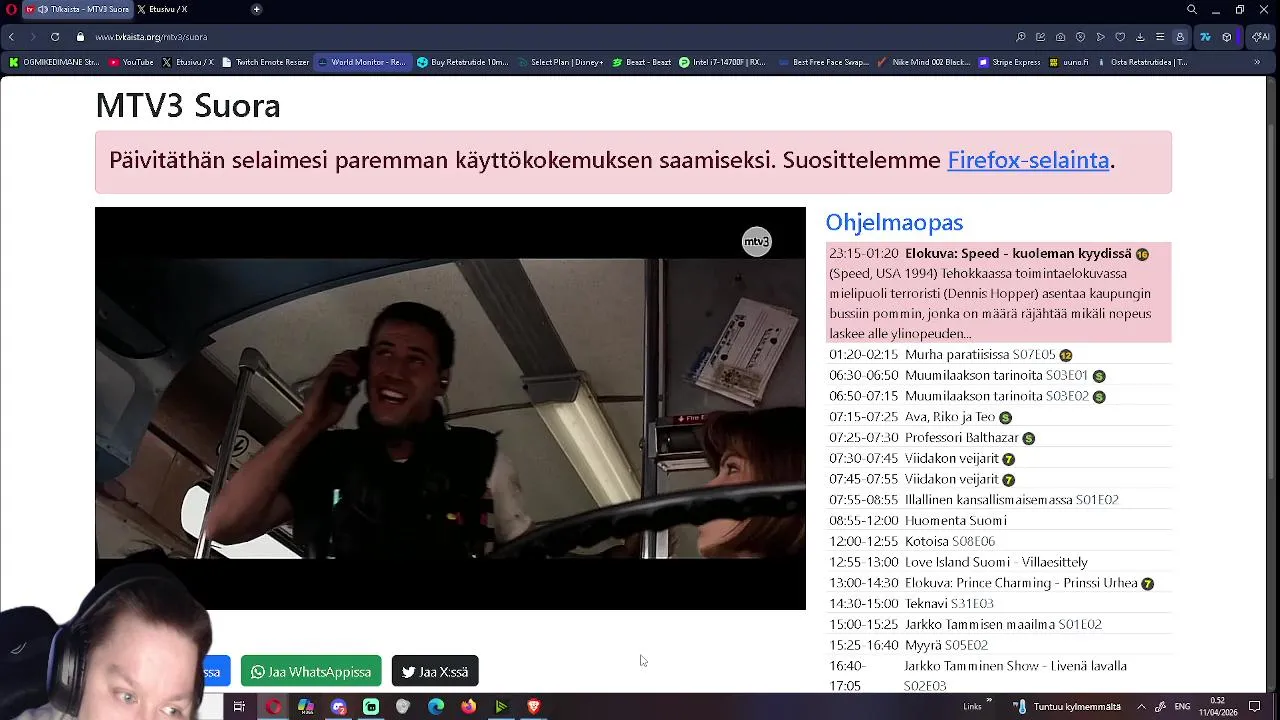Click the site security lock icon
Screen dimensions: 1280x720
[80, 37]
